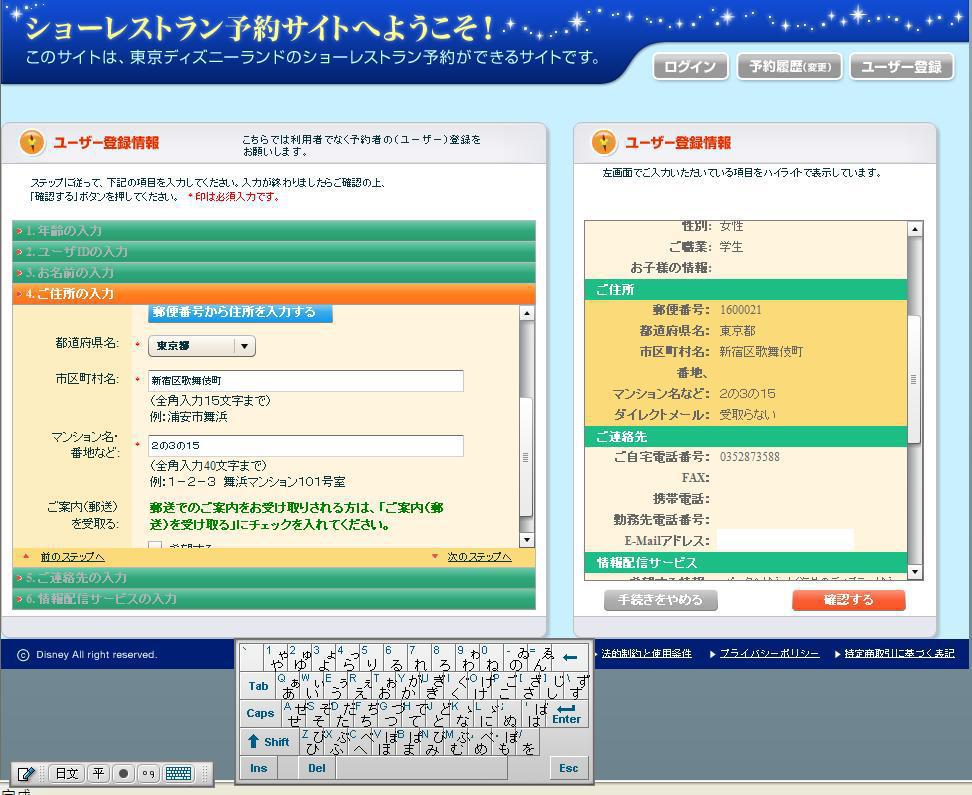Screen dimensions: 972x795
Task: Click the 日文 input language button
Action: click(x=66, y=773)
